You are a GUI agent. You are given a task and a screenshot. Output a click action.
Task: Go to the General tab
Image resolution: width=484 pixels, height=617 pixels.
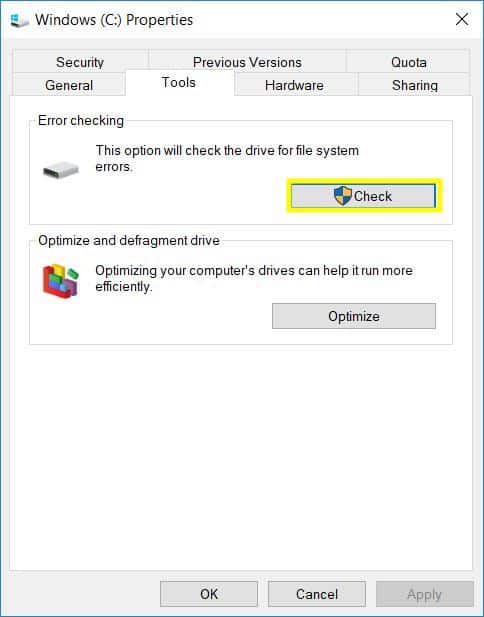pos(69,85)
